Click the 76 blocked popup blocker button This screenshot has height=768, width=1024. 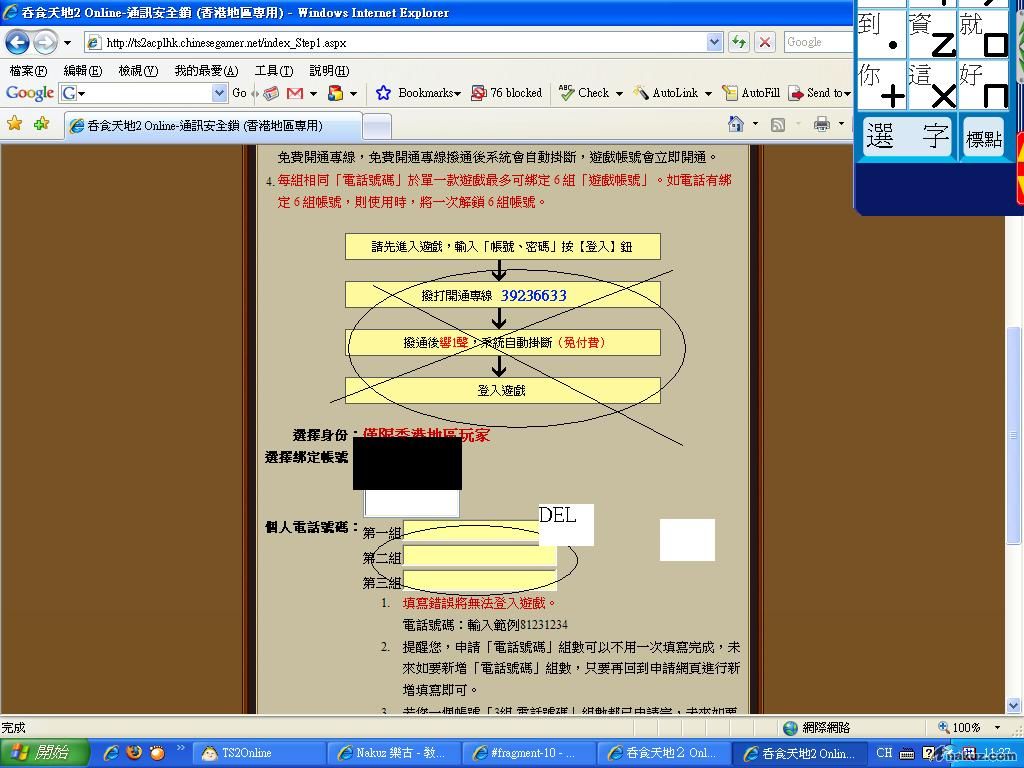click(507, 93)
